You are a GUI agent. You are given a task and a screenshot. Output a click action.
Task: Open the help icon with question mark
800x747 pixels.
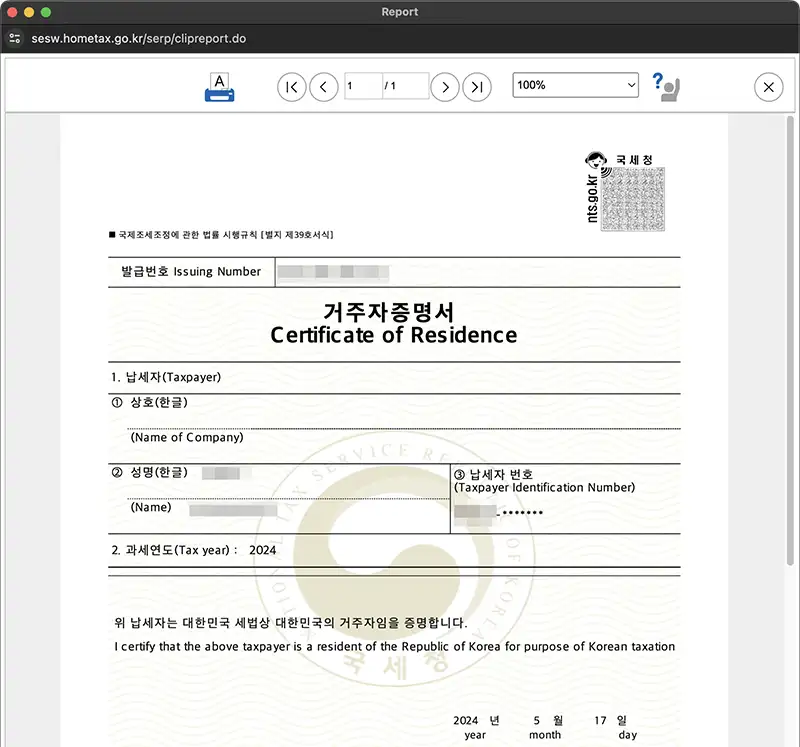tap(666, 87)
